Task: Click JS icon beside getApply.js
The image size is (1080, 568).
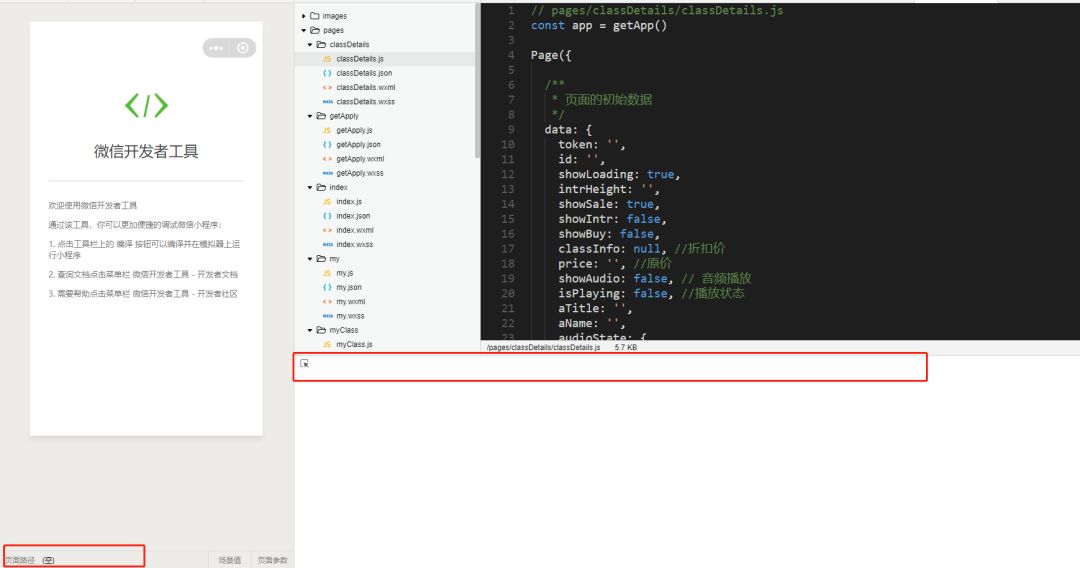Action: pos(327,130)
